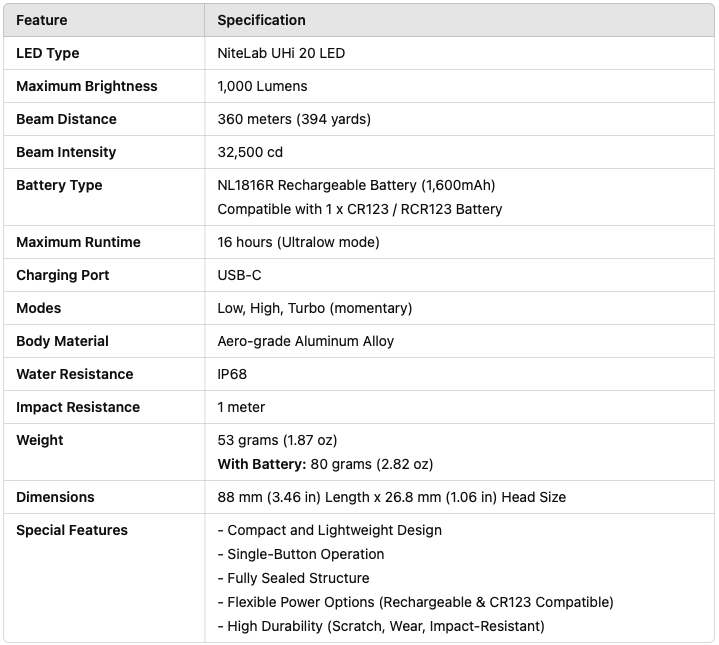
Task: Click the NL1816R Rechargeable Battery text
Action: [356, 185]
